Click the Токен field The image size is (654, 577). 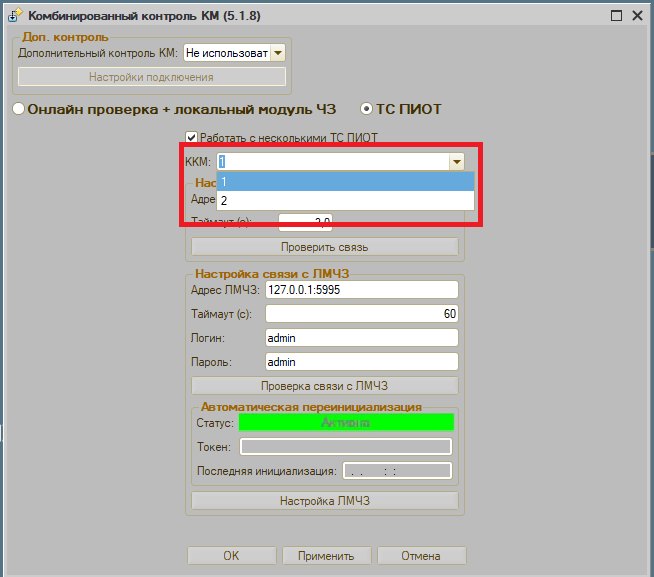(x=346, y=446)
